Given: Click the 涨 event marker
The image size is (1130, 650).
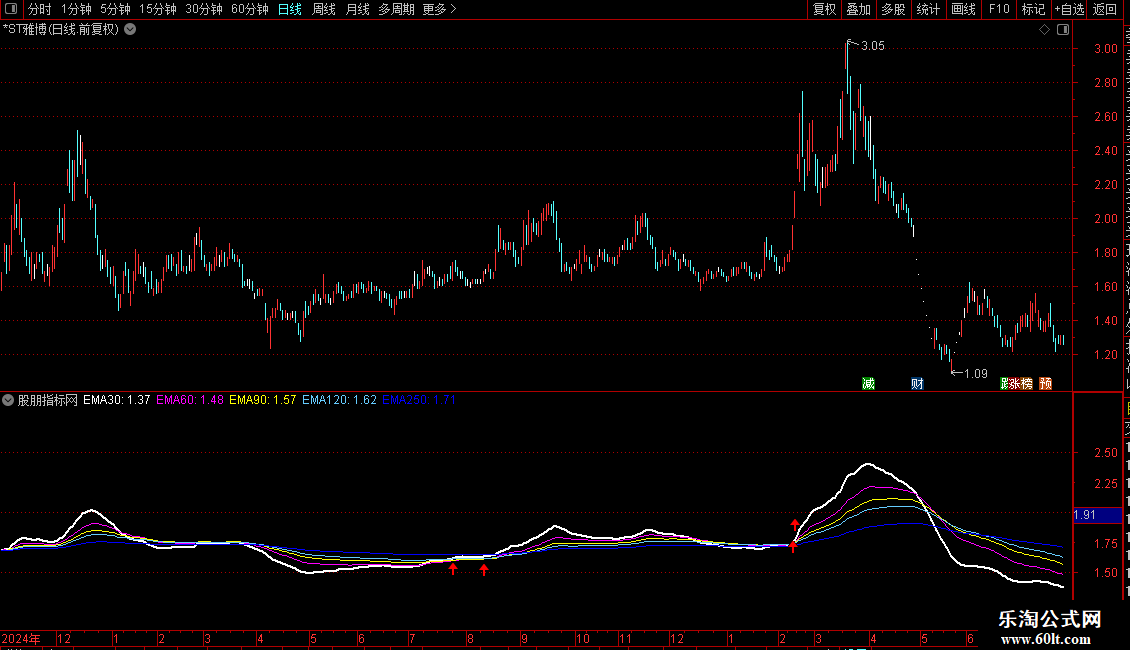Looking at the screenshot, I should point(1015,383).
